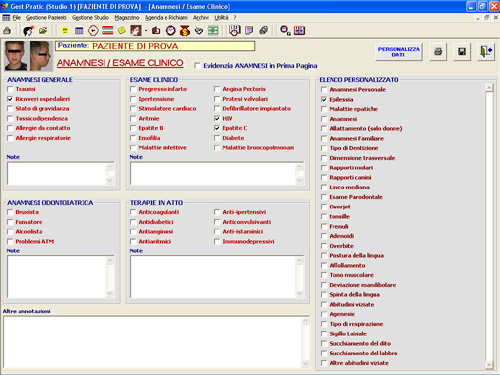The image size is (500, 375).
Task: Click the yellow smiley face toolbar icon
Action: (x=65, y=31)
